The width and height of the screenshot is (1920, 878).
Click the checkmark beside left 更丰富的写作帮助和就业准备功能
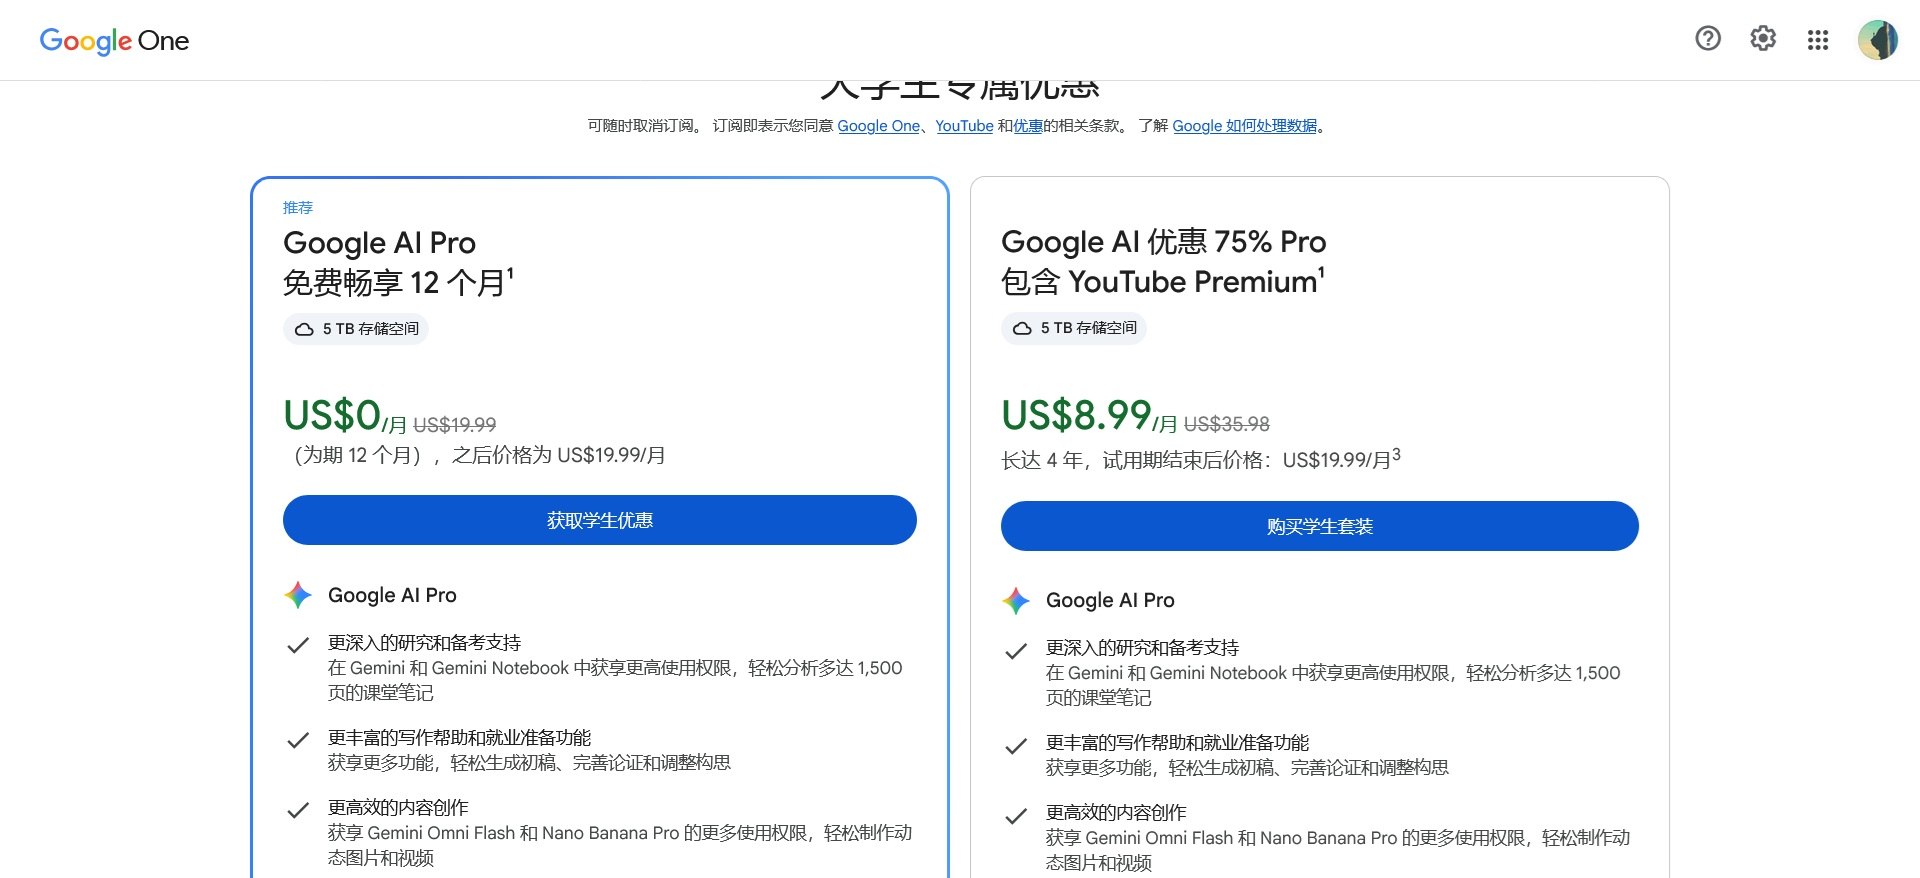coord(298,740)
